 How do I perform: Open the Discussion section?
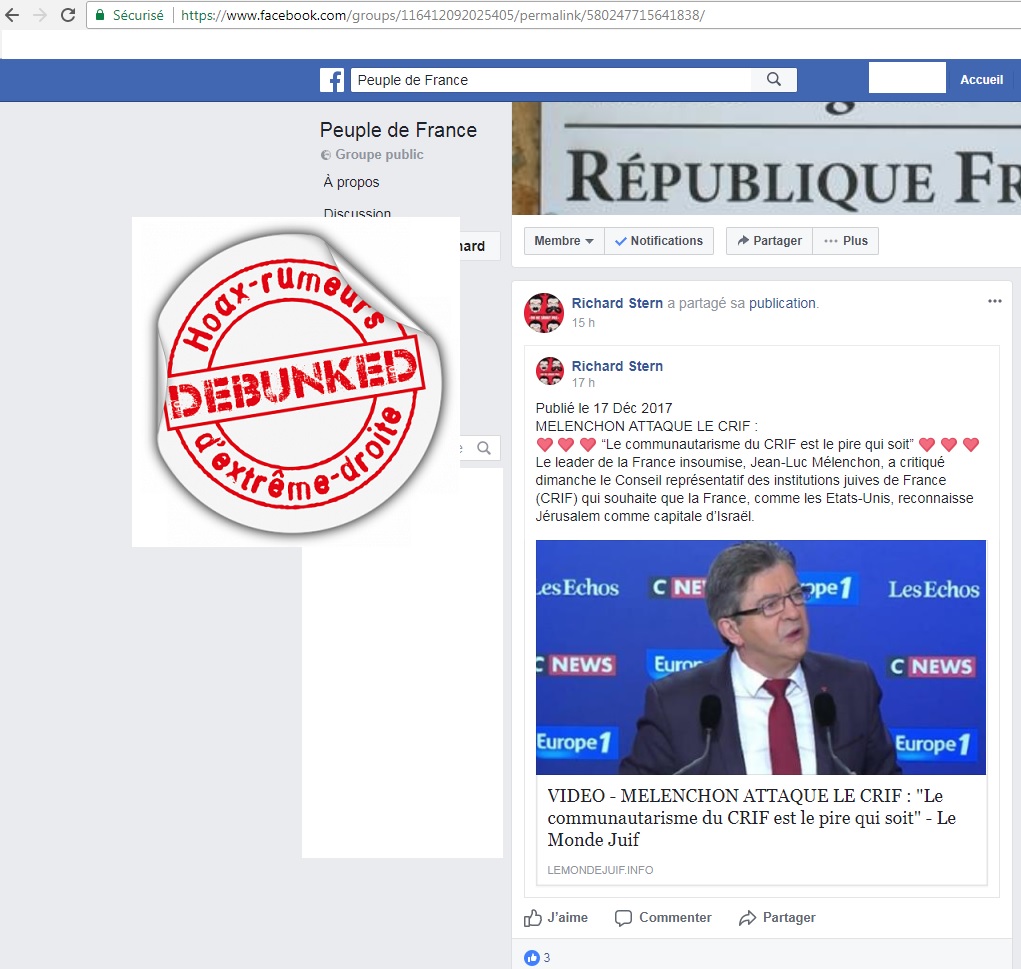(x=357, y=212)
